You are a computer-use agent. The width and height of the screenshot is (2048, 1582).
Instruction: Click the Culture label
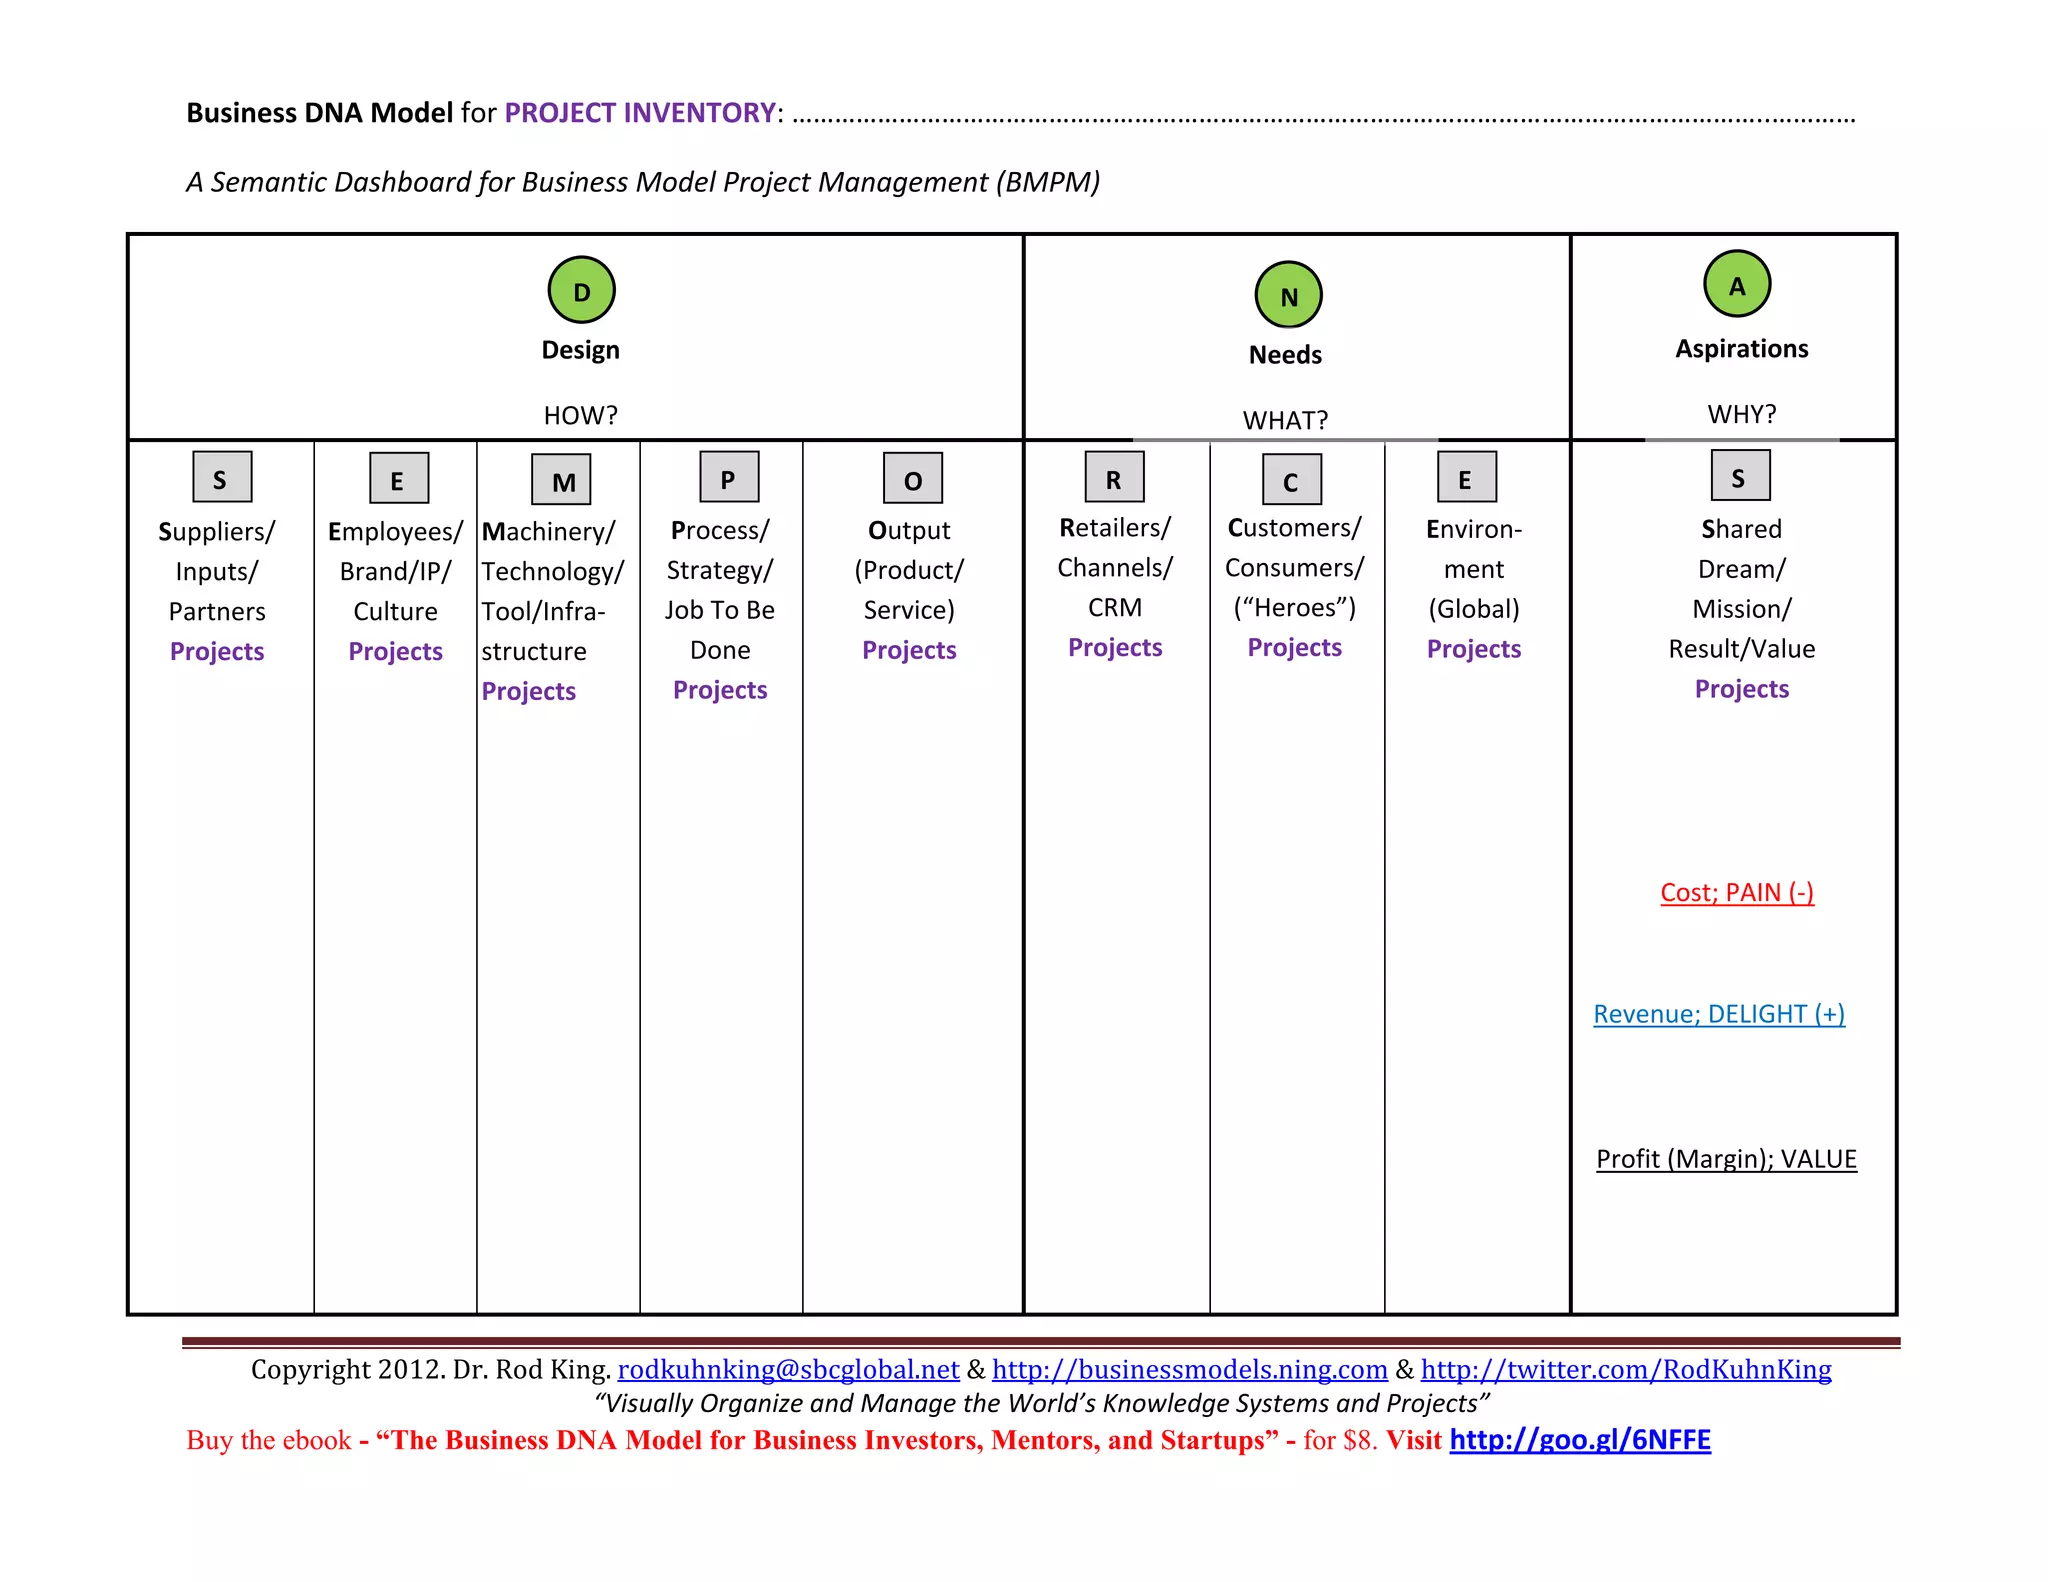pyautogui.click(x=396, y=612)
